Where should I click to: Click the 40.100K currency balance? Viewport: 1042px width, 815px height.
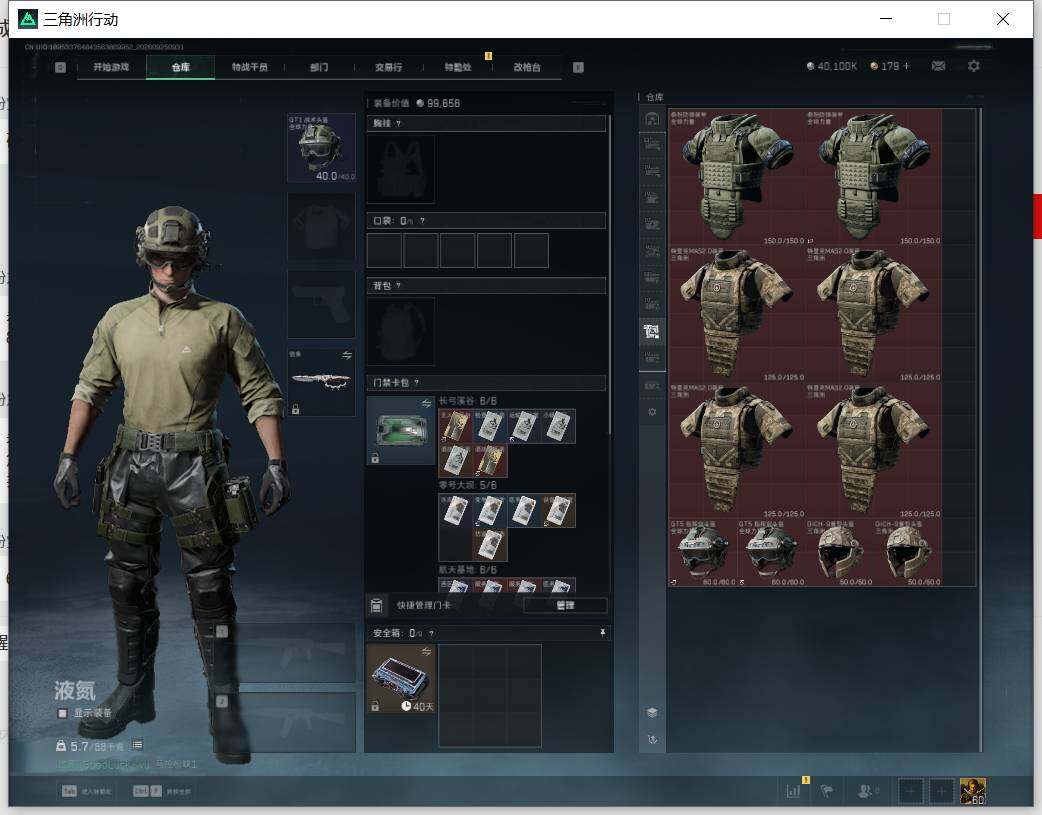[x=831, y=66]
